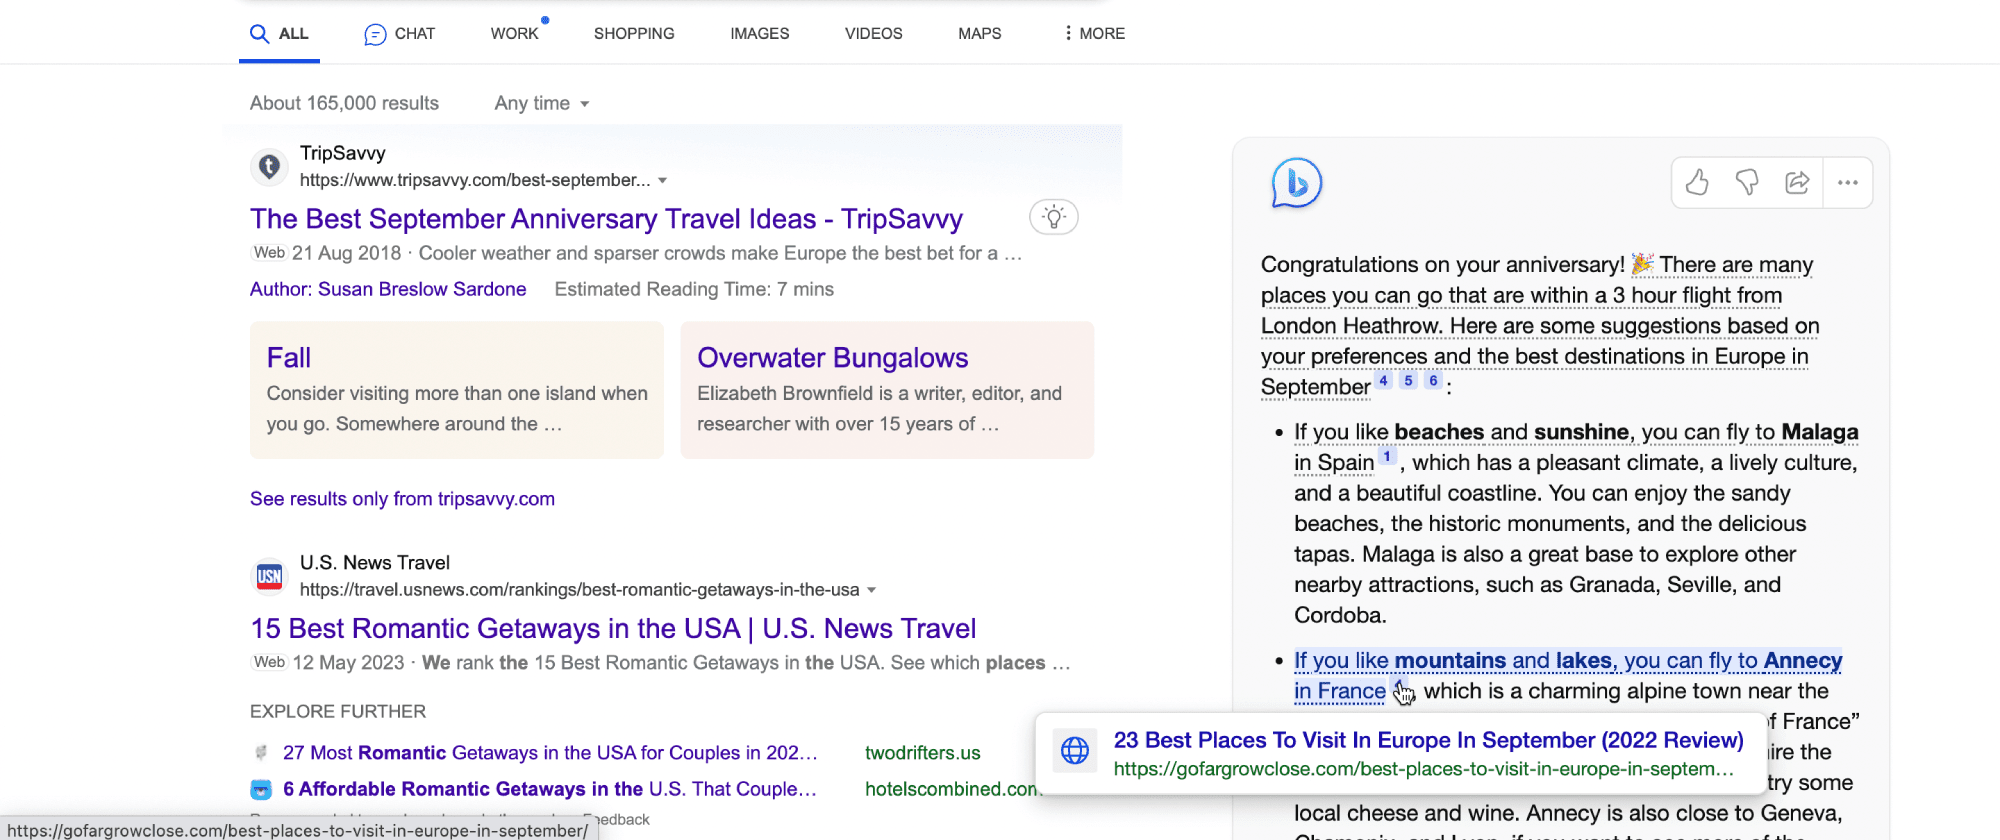Click the thumbs down dislike icon
2000x840 pixels.
coord(1747,182)
